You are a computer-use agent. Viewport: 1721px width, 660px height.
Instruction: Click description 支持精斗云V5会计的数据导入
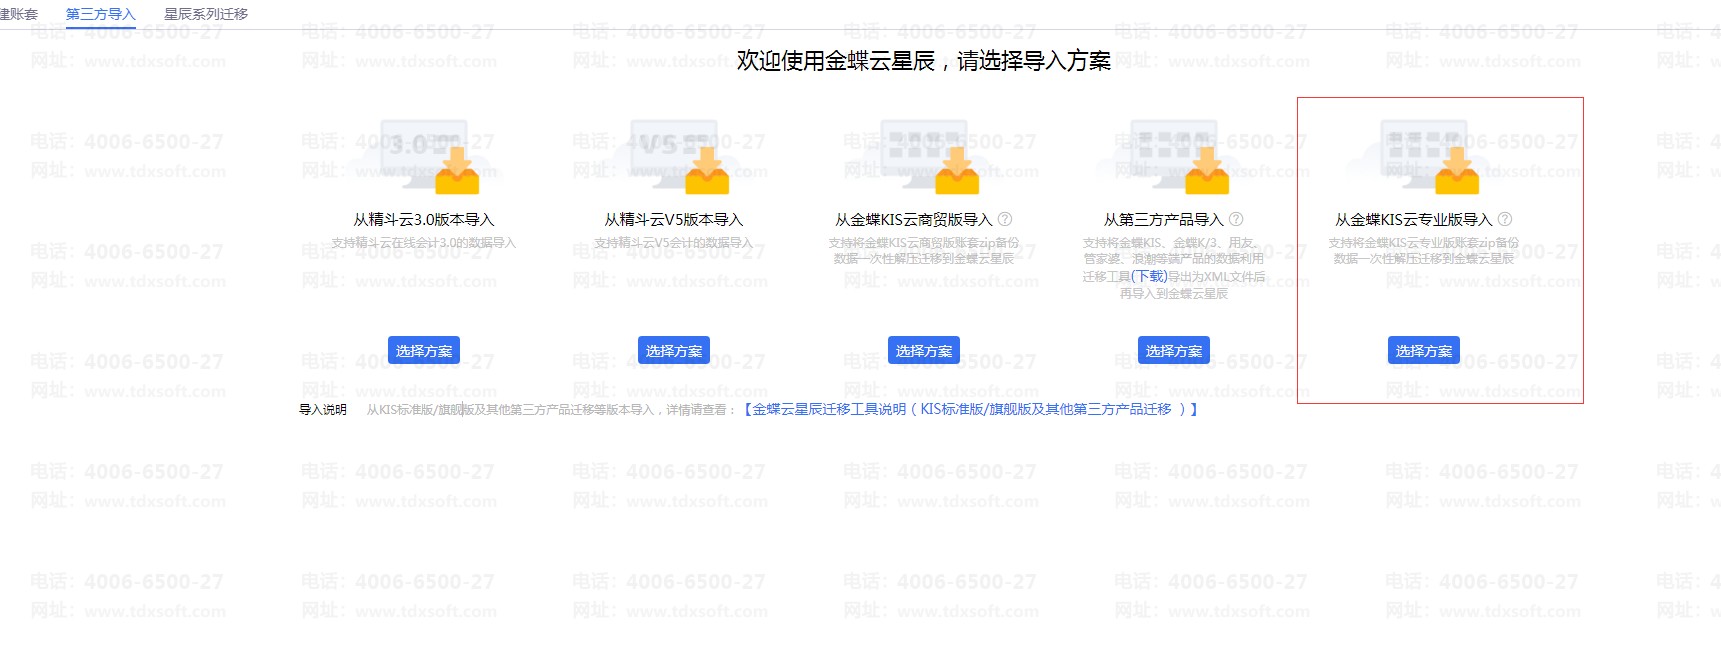click(x=674, y=243)
